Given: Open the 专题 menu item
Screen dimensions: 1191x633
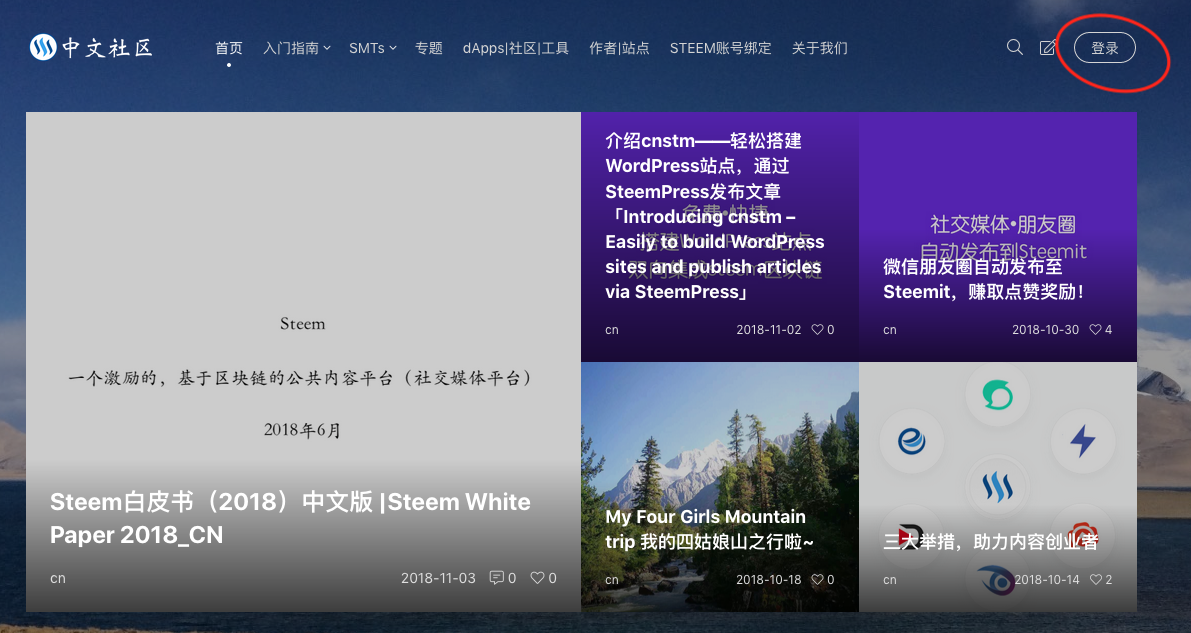Looking at the screenshot, I should point(428,48).
